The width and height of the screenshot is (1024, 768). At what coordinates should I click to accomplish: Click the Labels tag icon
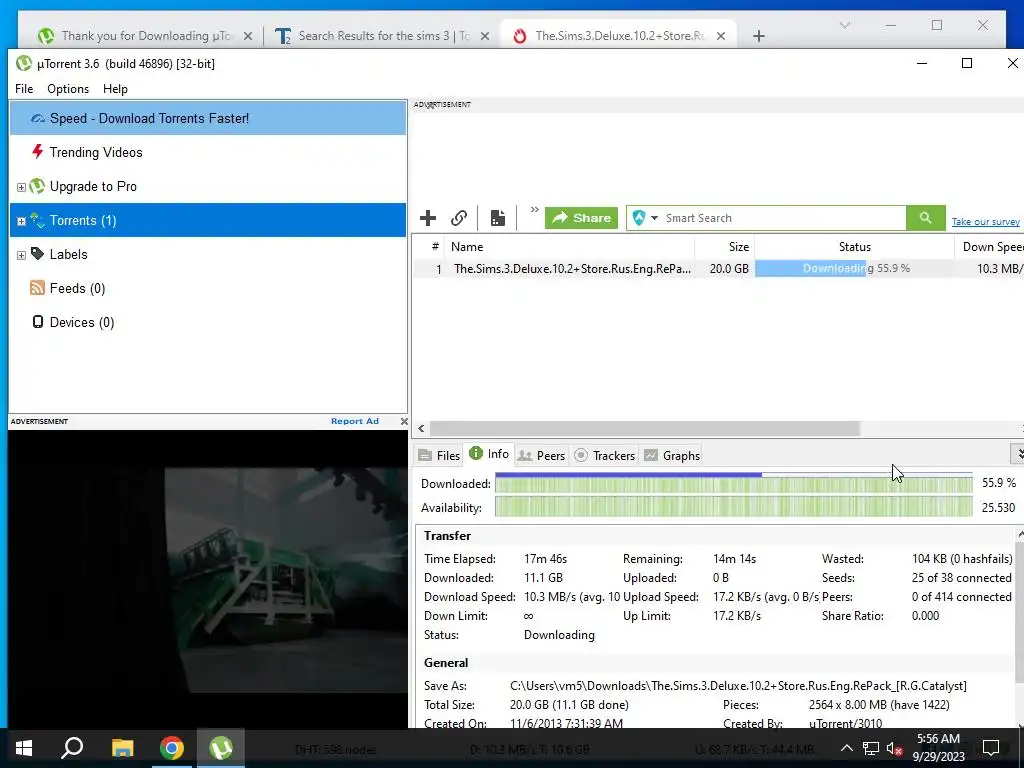click(x=37, y=253)
